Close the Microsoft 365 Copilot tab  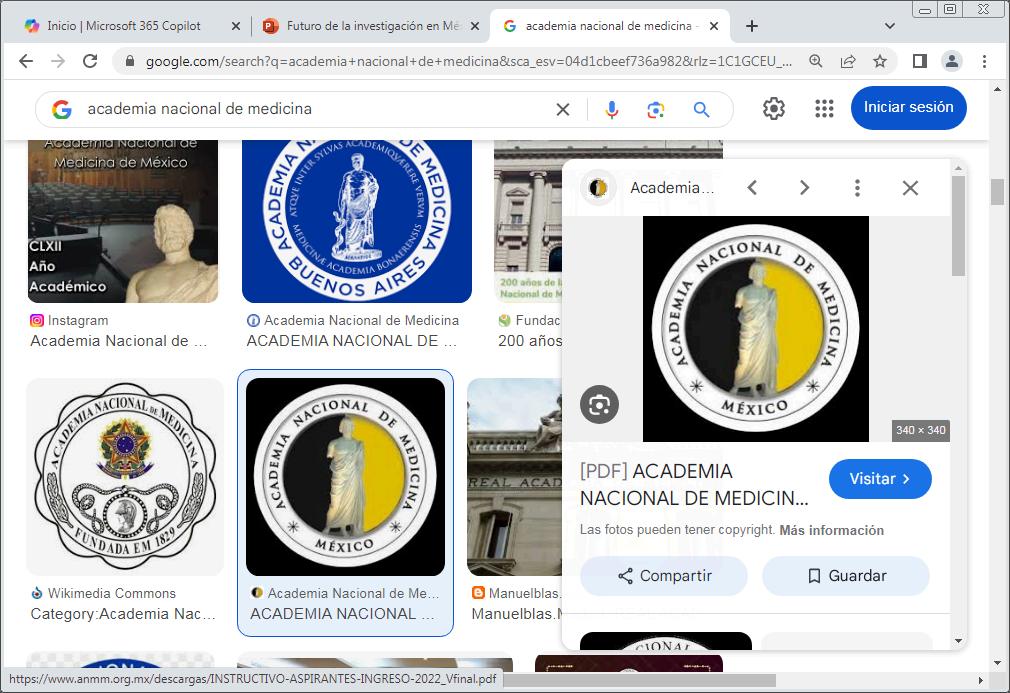click(x=236, y=26)
